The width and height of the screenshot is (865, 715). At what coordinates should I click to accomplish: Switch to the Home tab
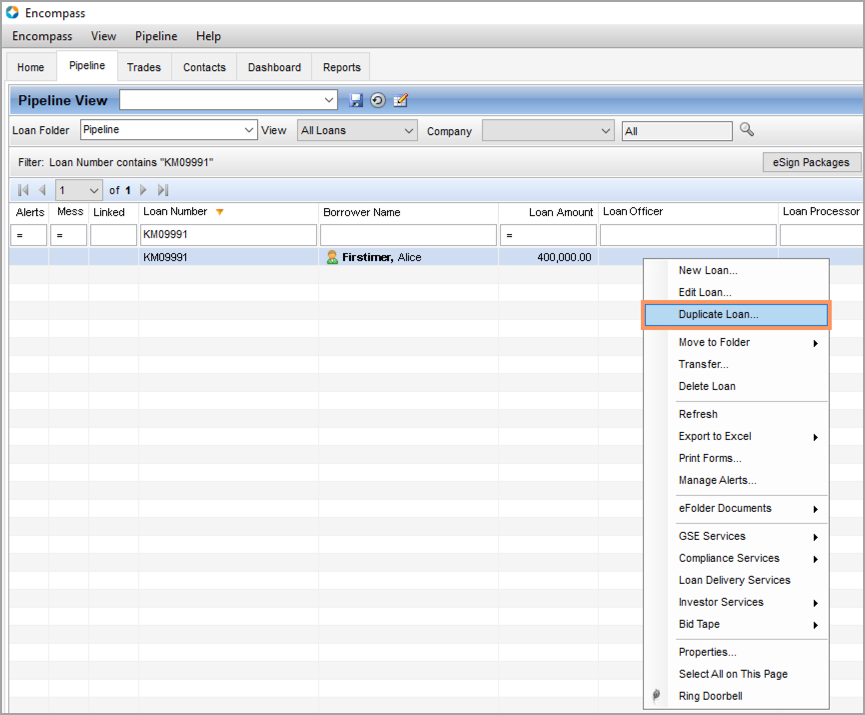(x=30, y=67)
